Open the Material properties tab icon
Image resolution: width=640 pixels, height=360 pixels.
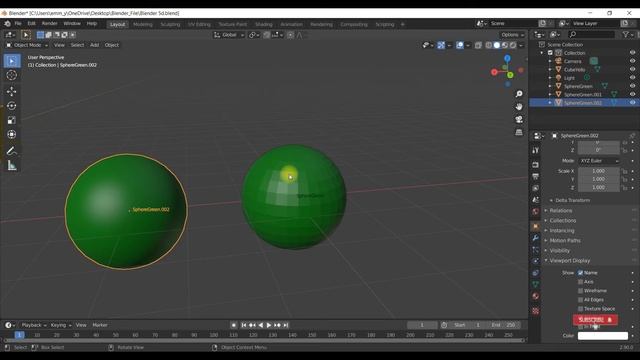536,296
